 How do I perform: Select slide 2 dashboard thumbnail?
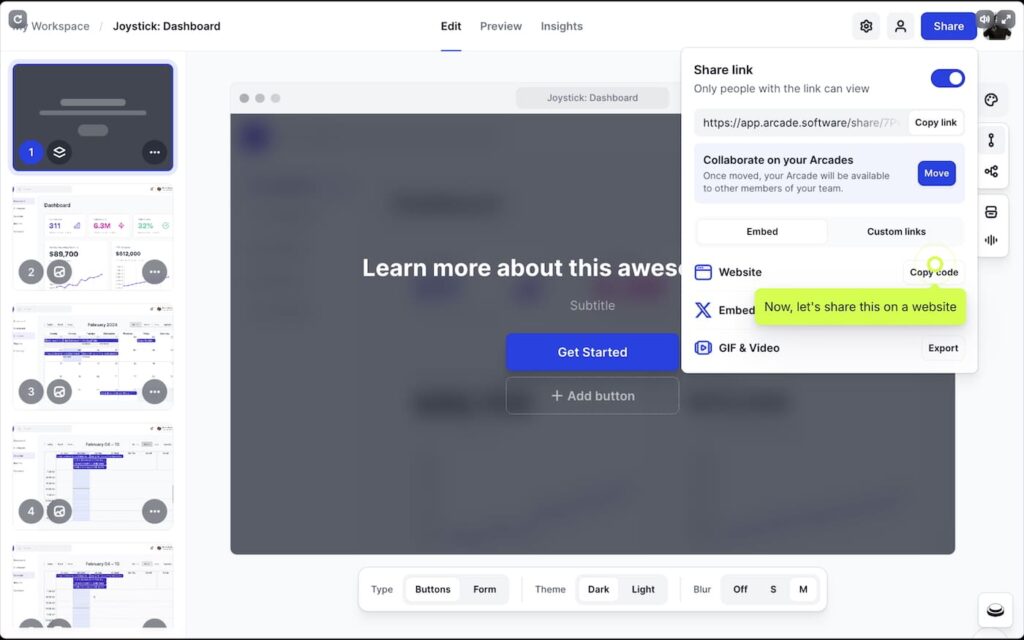coord(93,236)
